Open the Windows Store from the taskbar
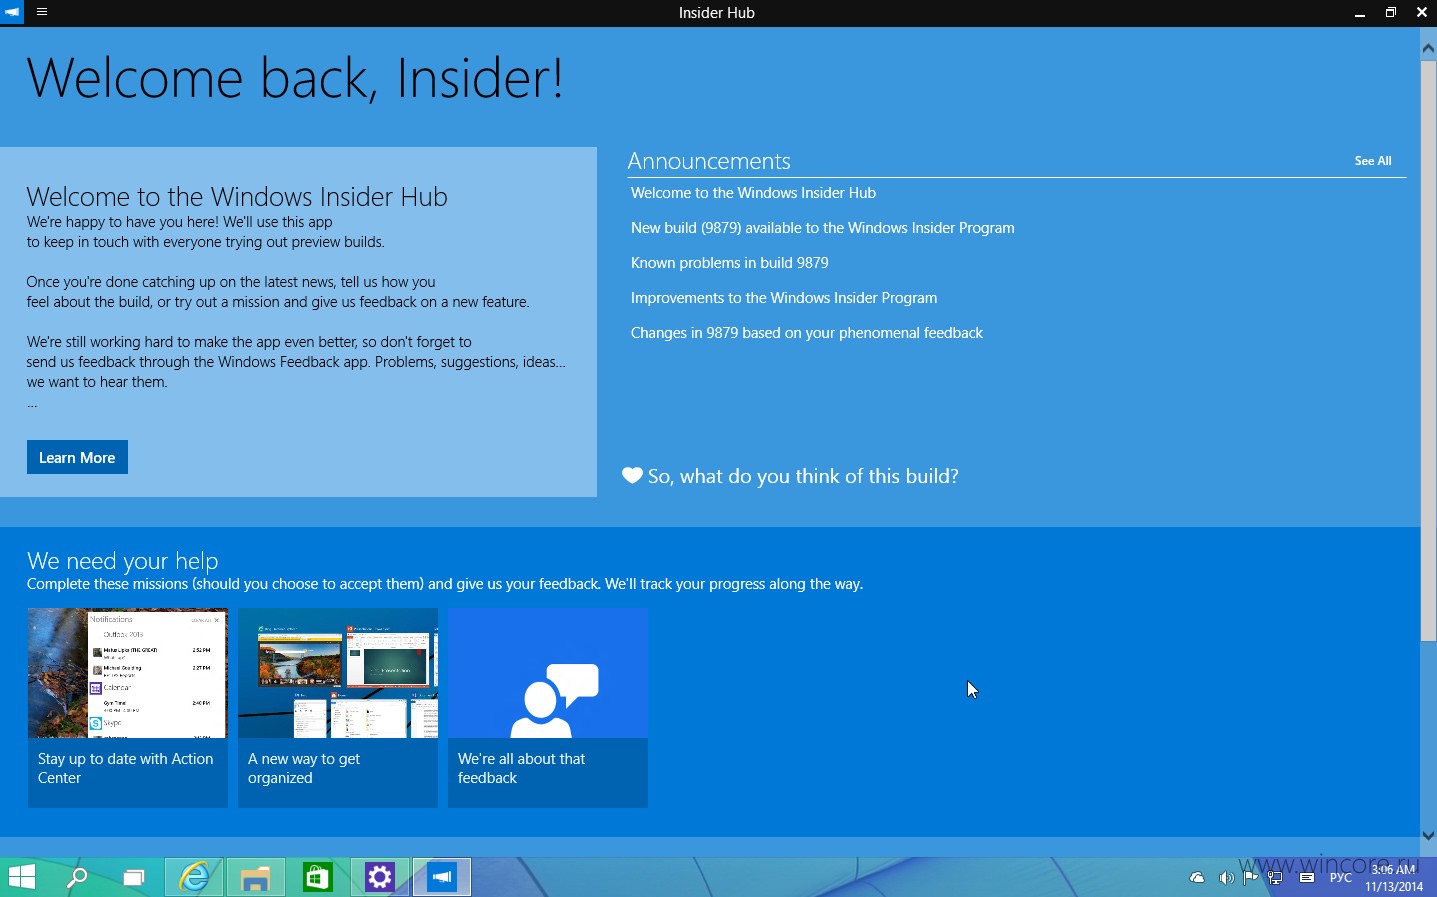 click(x=318, y=878)
